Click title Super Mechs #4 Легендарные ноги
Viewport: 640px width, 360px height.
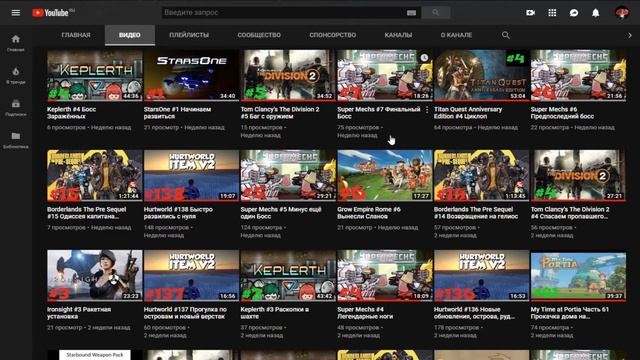tap(365, 313)
